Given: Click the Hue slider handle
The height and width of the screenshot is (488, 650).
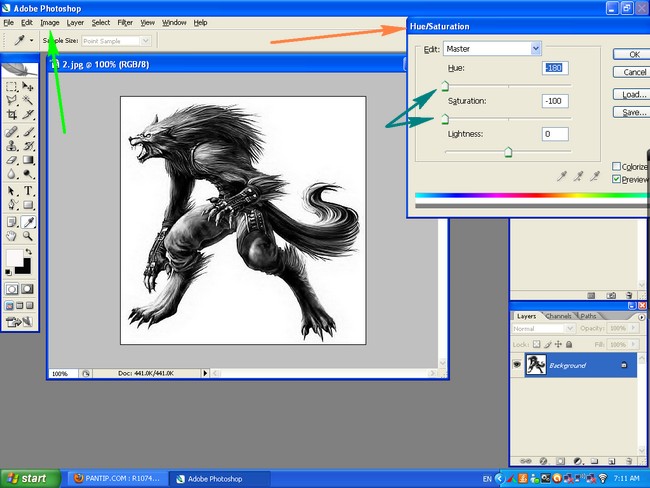Looking at the screenshot, I should pos(445,86).
